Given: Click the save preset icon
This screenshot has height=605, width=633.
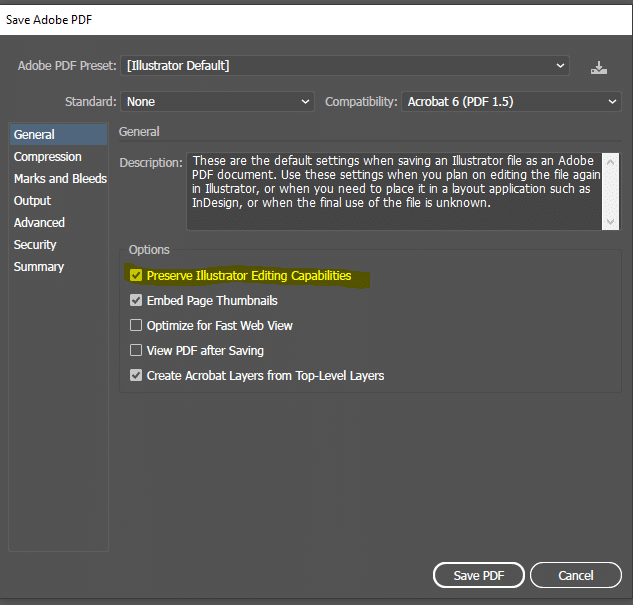Looking at the screenshot, I should (599, 67).
